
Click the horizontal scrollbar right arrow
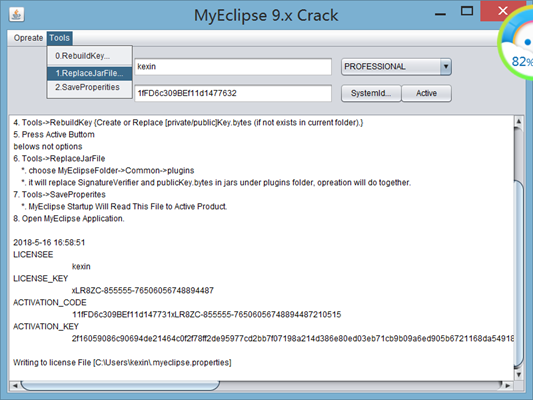pos(508,386)
